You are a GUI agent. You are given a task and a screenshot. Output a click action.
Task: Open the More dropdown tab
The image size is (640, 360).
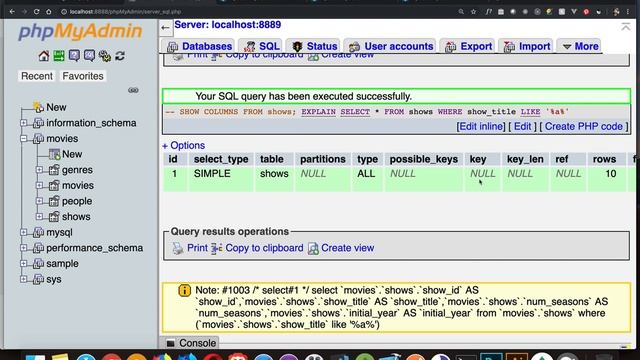point(580,46)
